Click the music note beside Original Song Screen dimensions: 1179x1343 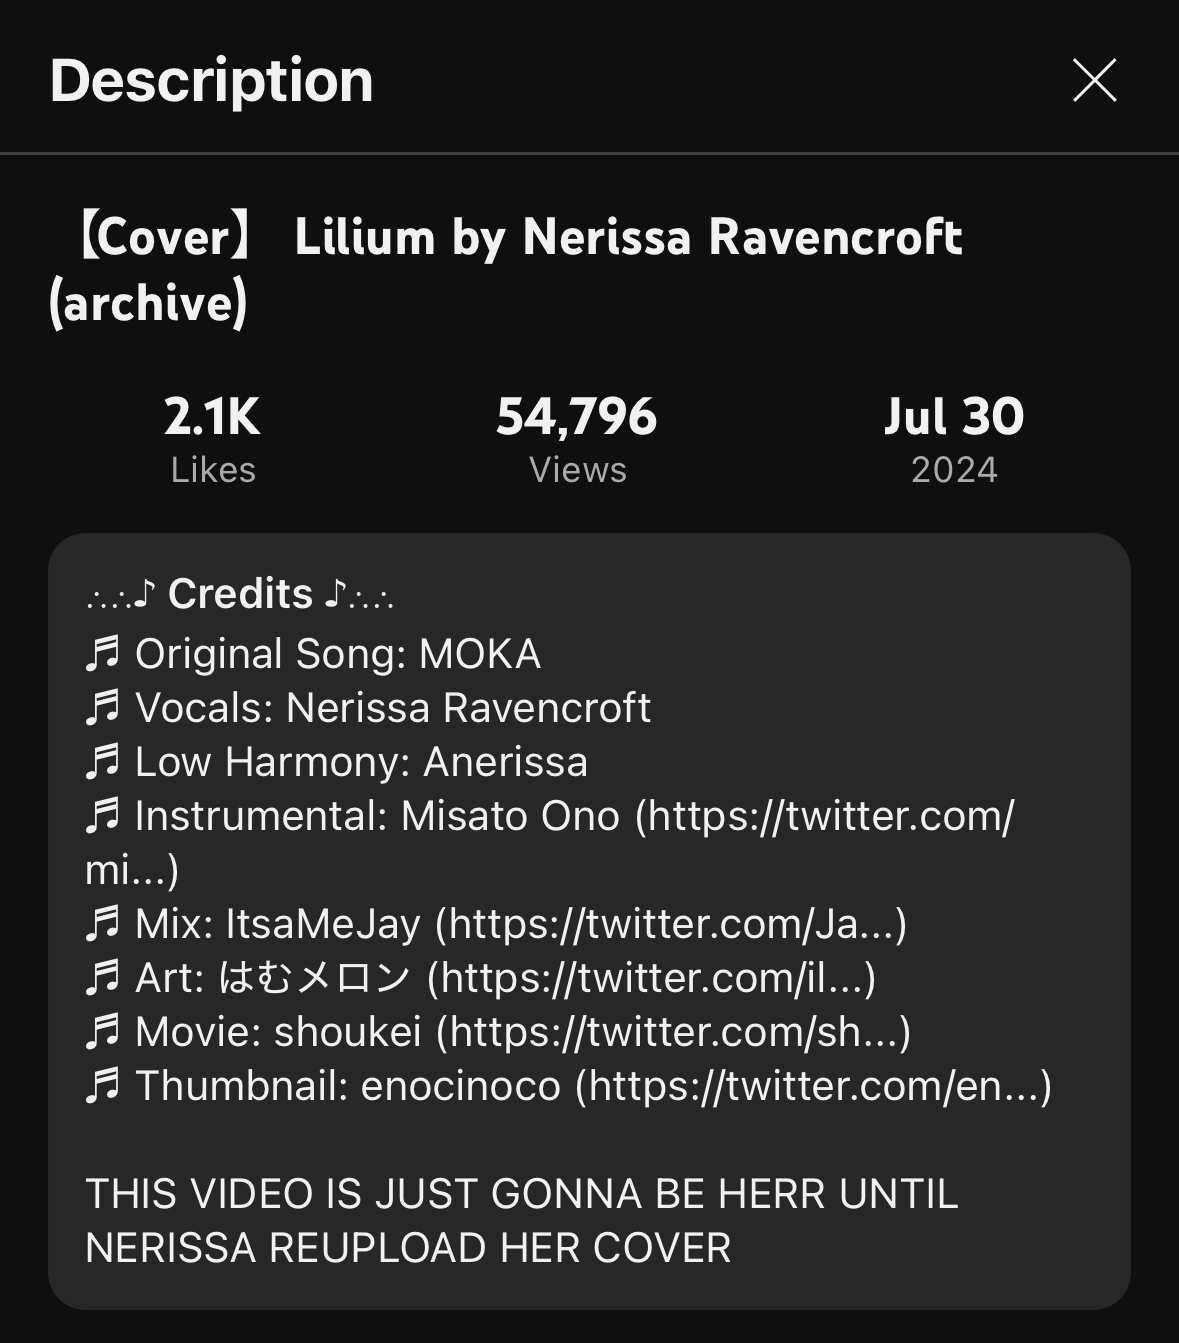(102, 654)
